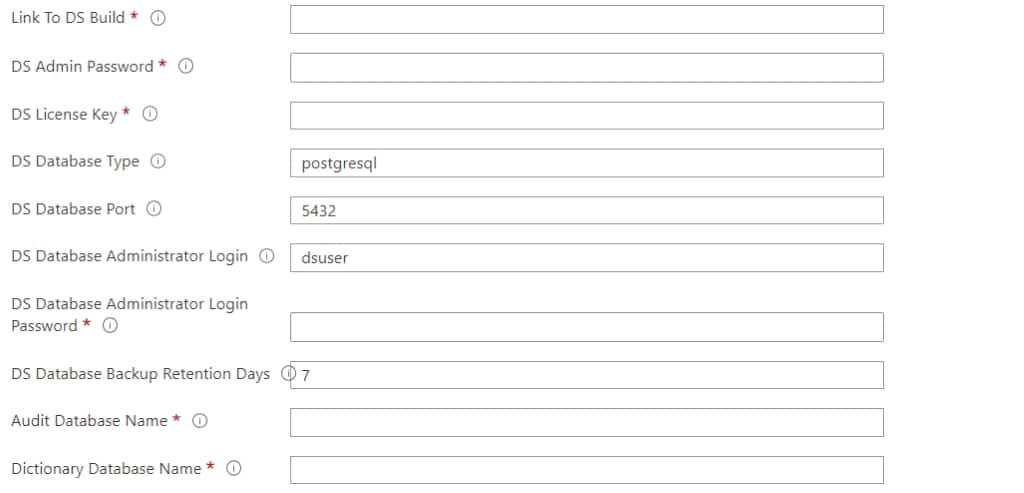This screenshot has height=493, width=1024.
Task: Focus the Link To DS Build field
Action: [x=586, y=20]
